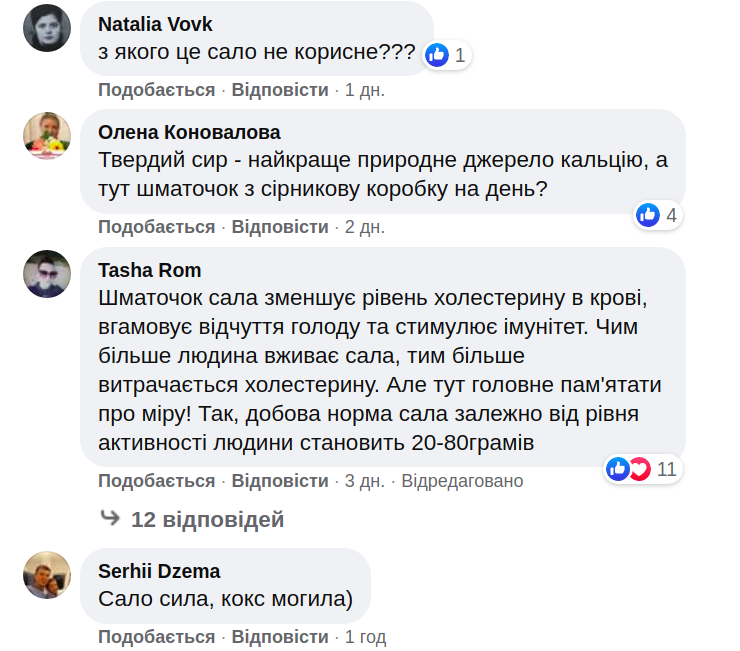Expand the 12 відповідей replies thread
The height and width of the screenshot is (651, 740).
(x=207, y=520)
